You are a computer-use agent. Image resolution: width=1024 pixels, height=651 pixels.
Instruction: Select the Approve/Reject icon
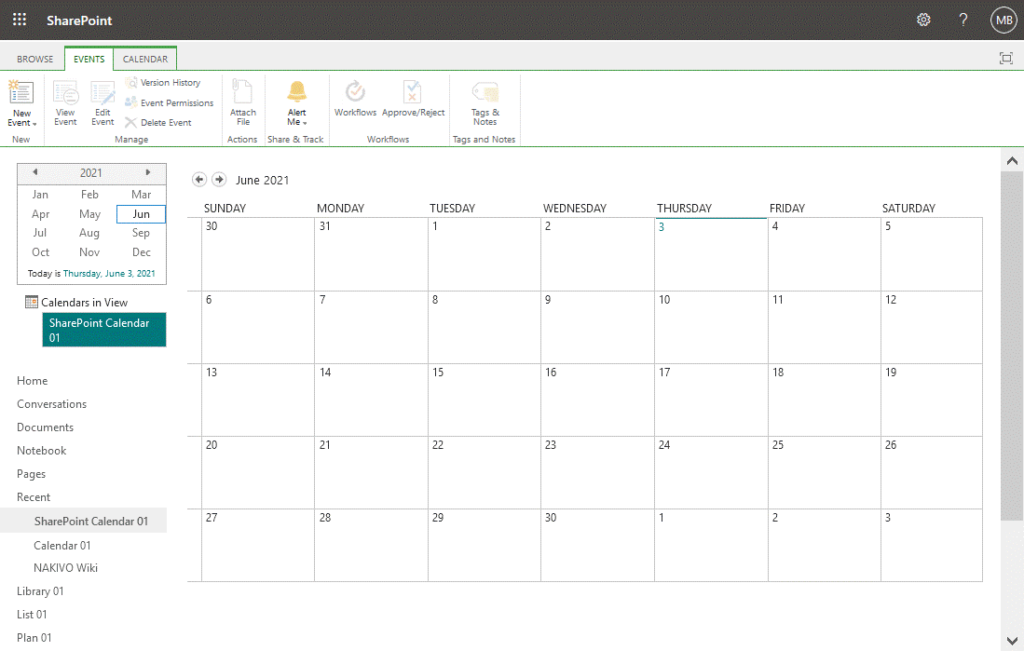412,100
